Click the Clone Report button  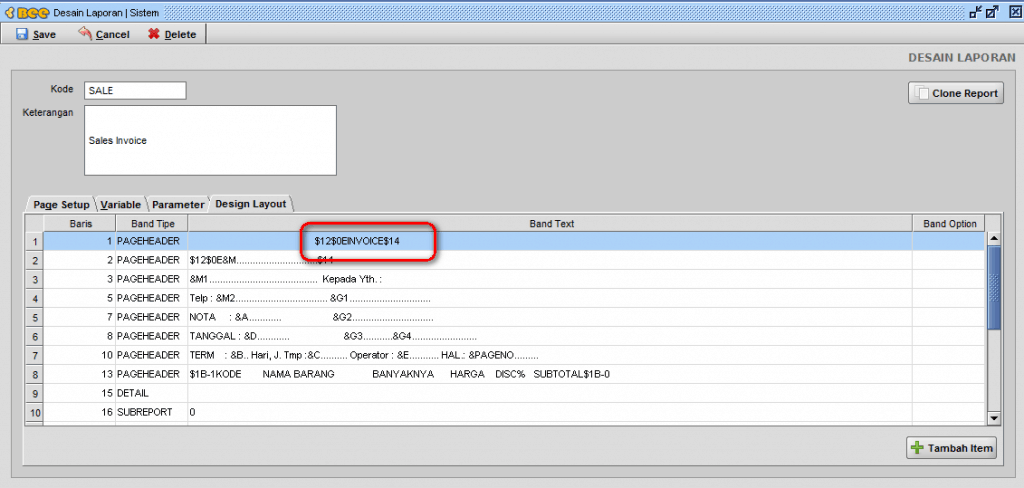pyautogui.click(x=955, y=93)
